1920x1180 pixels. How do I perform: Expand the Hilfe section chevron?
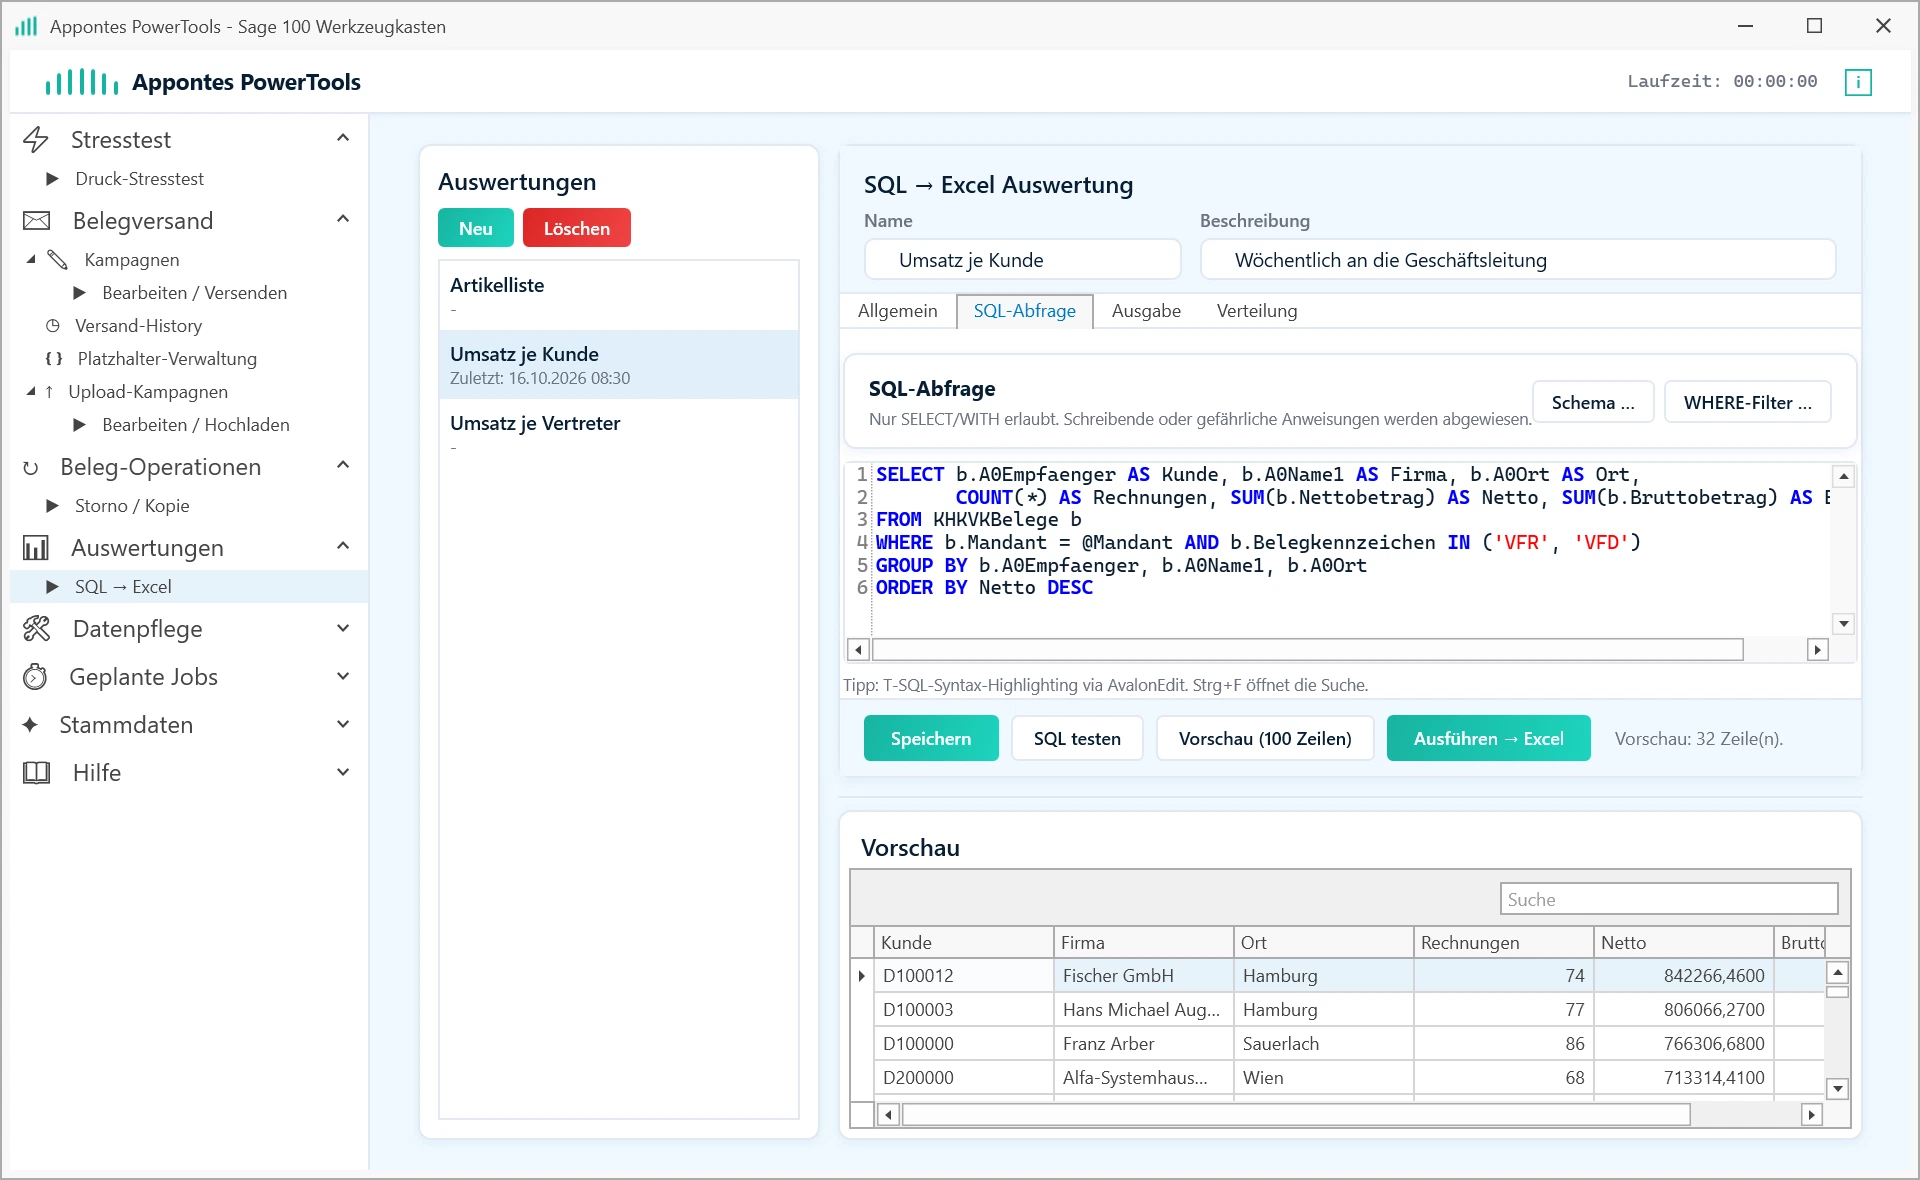tap(343, 772)
